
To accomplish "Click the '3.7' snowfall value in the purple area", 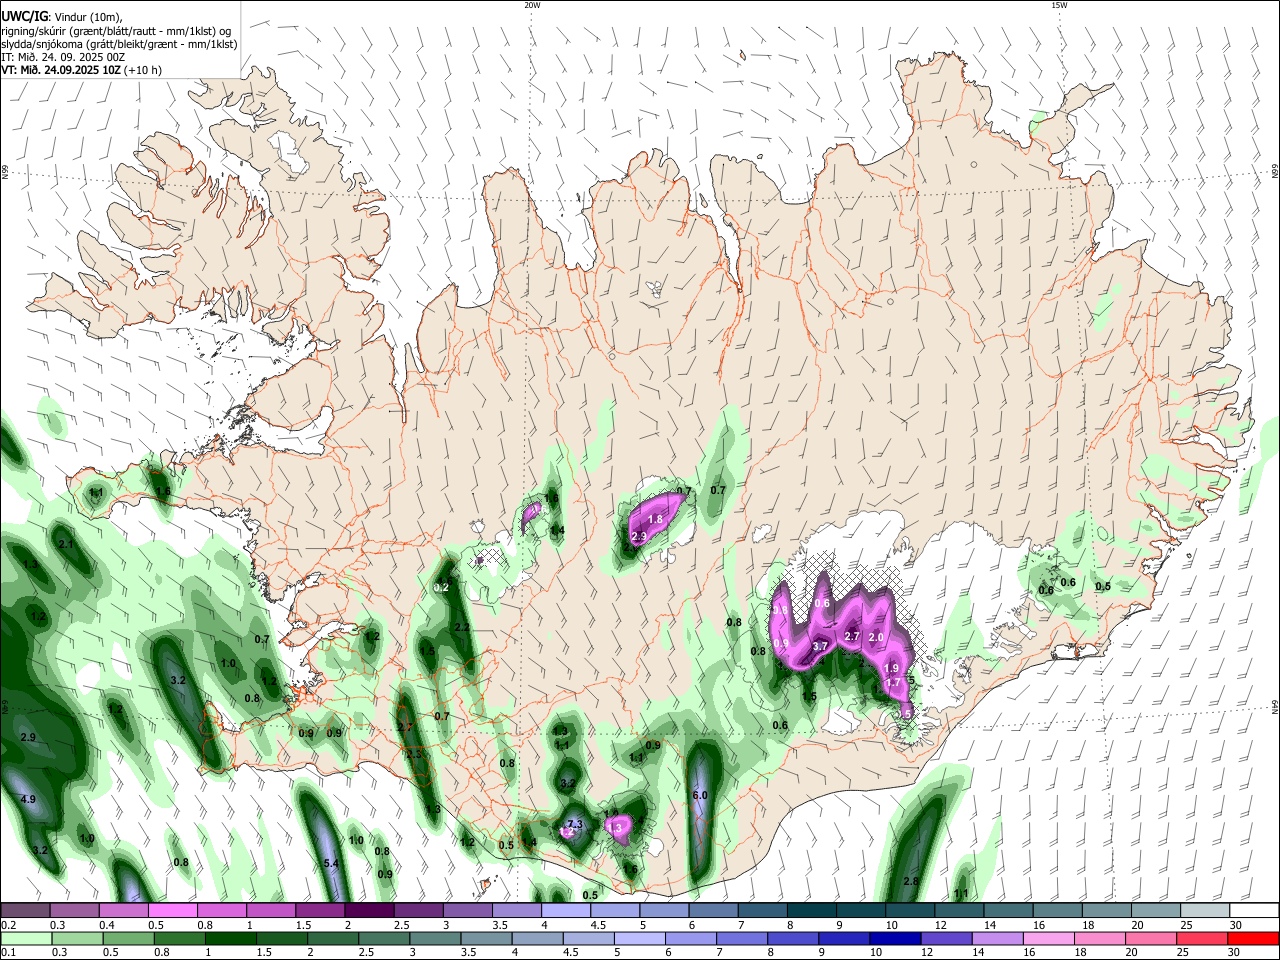I will pyautogui.click(x=820, y=647).
